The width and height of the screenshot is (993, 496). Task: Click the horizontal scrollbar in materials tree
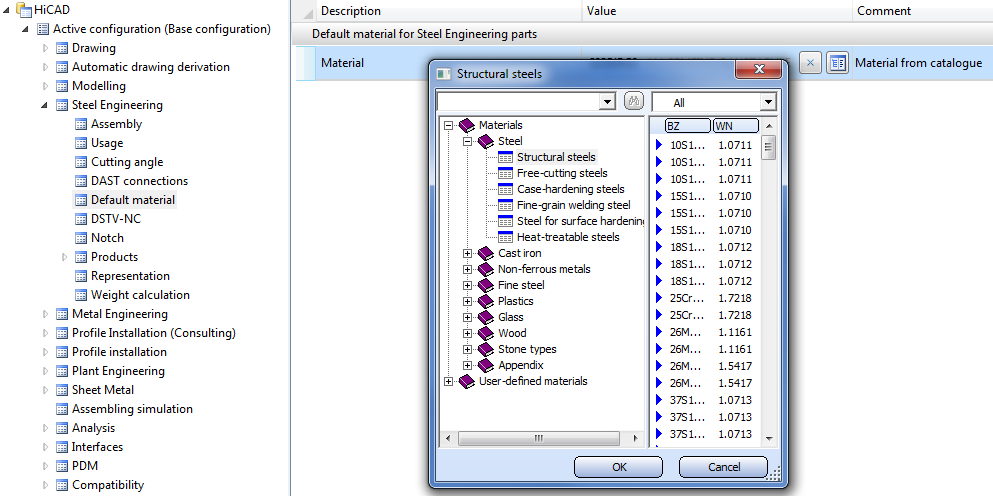coord(538,438)
